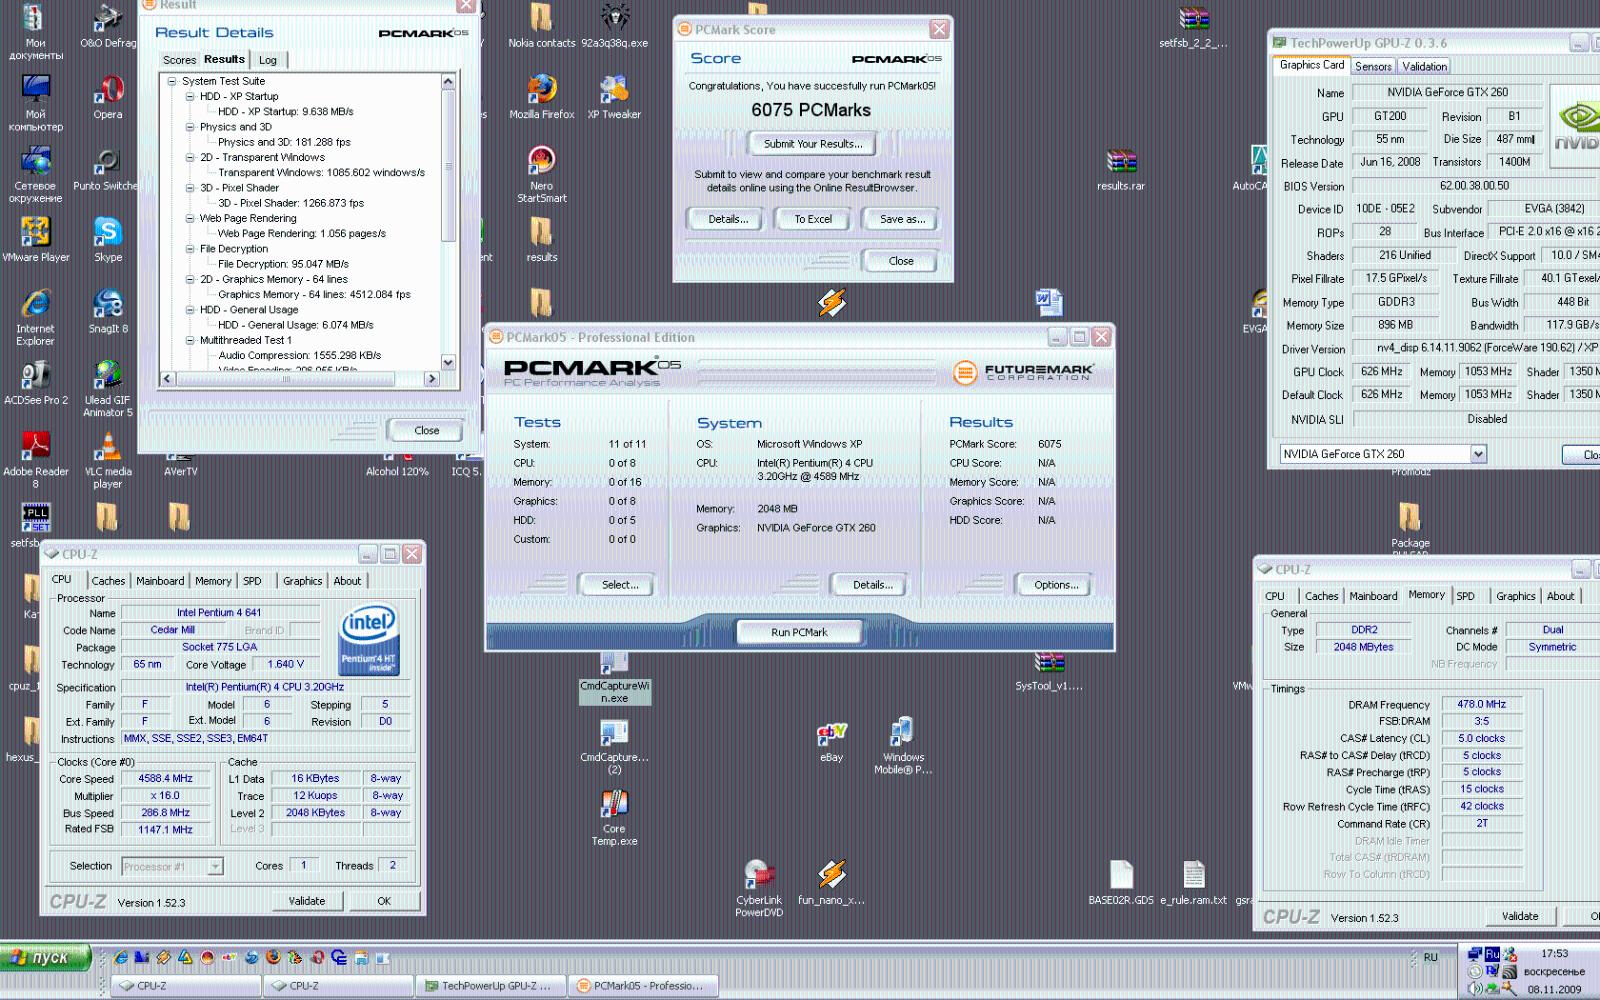Open the Mozilla Firefox desktop icon
This screenshot has width=1600, height=1000.
(542, 97)
